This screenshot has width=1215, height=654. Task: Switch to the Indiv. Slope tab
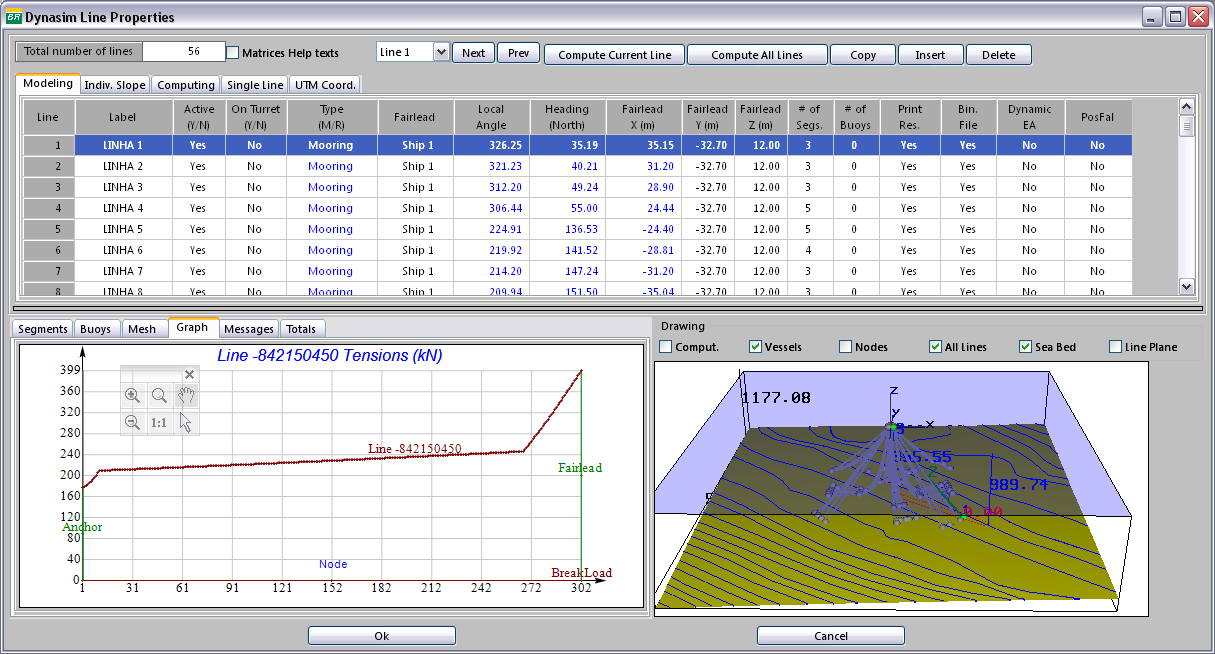115,85
